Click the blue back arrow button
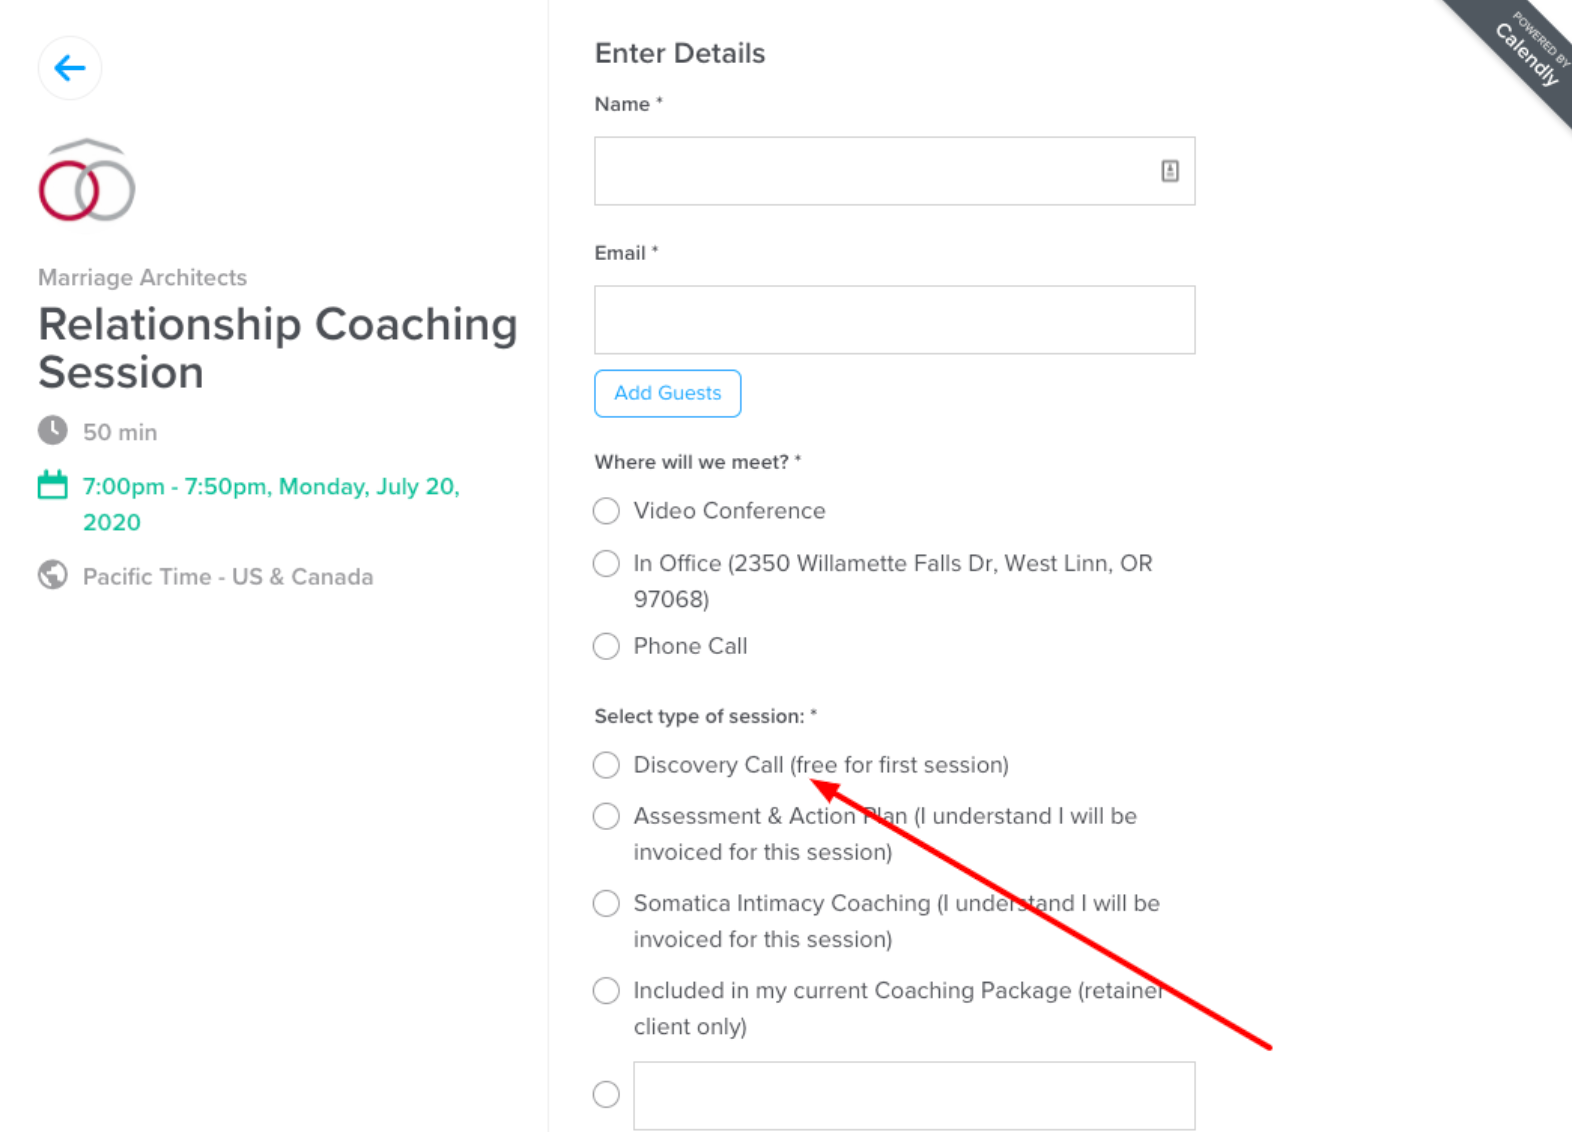 (x=70, y=68)
